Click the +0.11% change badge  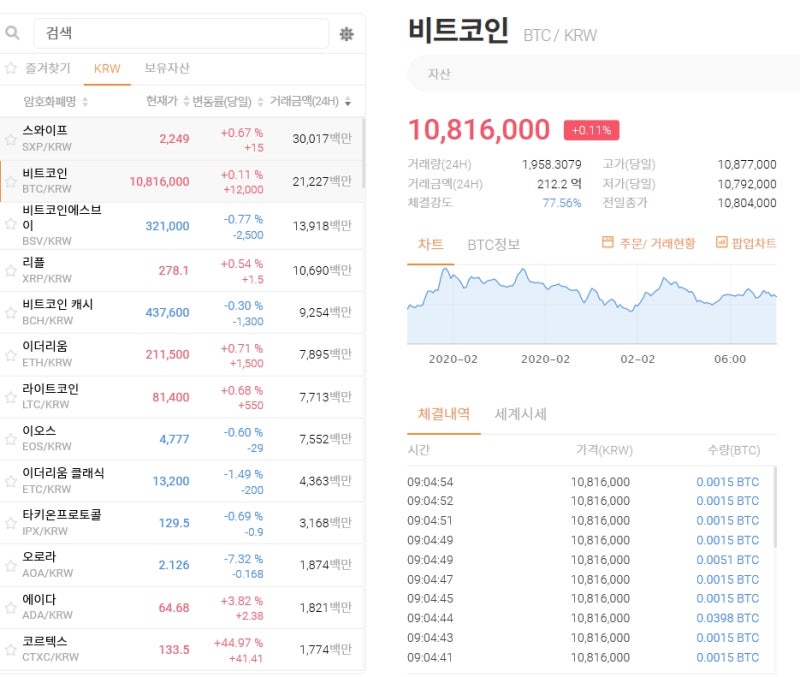coord(591,130)
